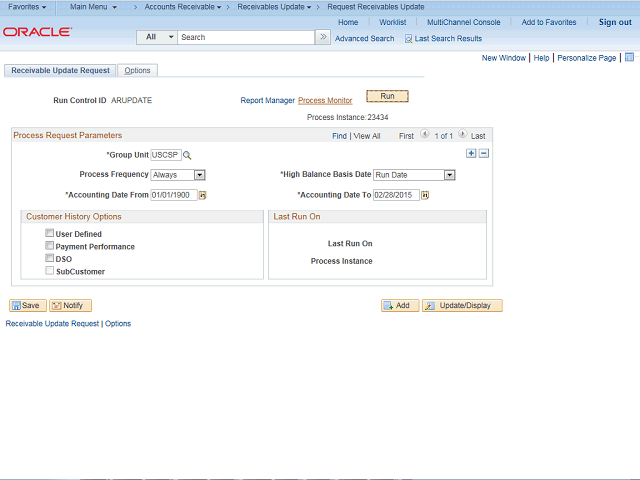Submit search with the double-arrow button
The image size is (640, 480).
(x=323, y=37)
